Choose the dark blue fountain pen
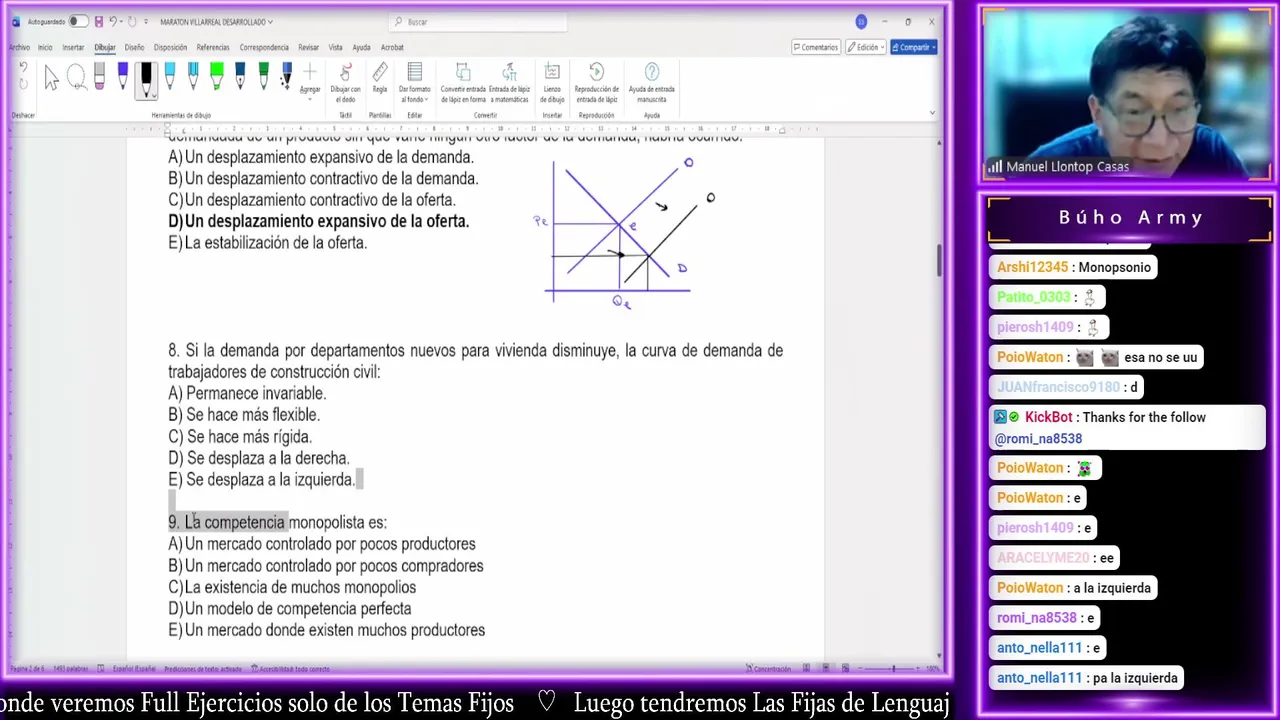1280x720 pixels. coord(240,78)
